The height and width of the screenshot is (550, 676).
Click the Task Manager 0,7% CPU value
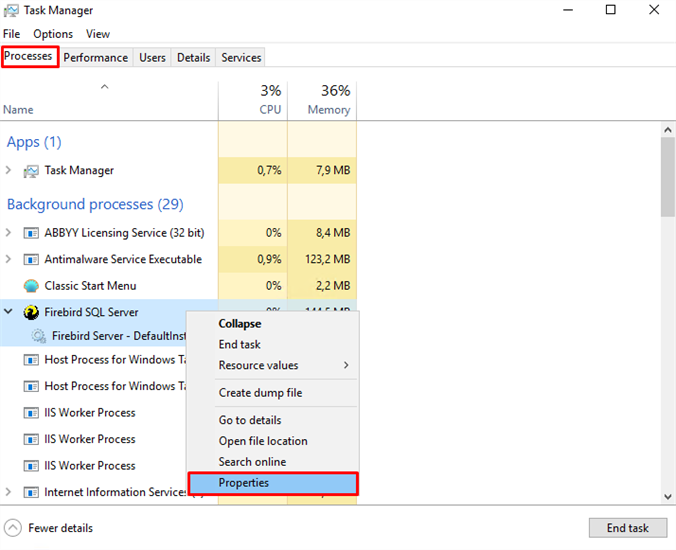click(x=269, y=170)
